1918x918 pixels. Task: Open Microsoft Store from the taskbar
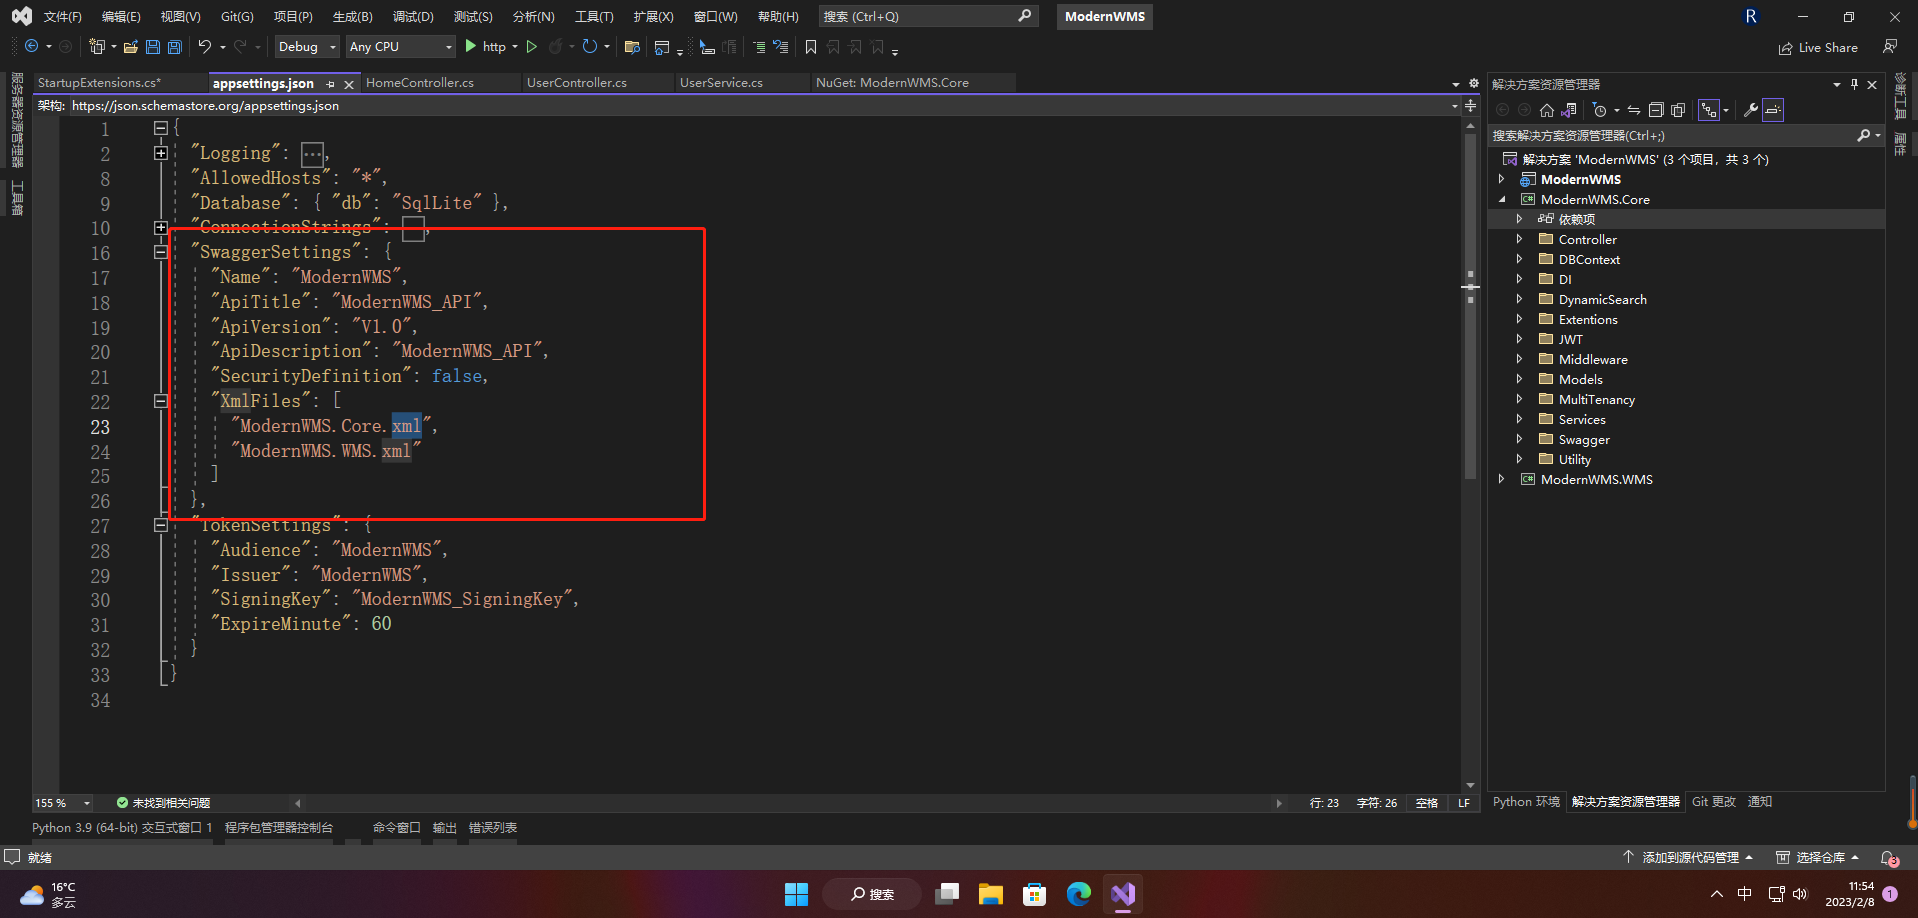[x=1035, y=894]
